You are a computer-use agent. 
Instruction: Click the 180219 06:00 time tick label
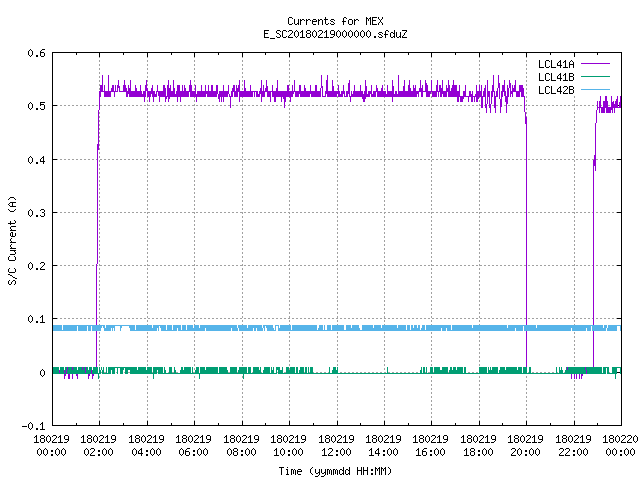[193, 446]
